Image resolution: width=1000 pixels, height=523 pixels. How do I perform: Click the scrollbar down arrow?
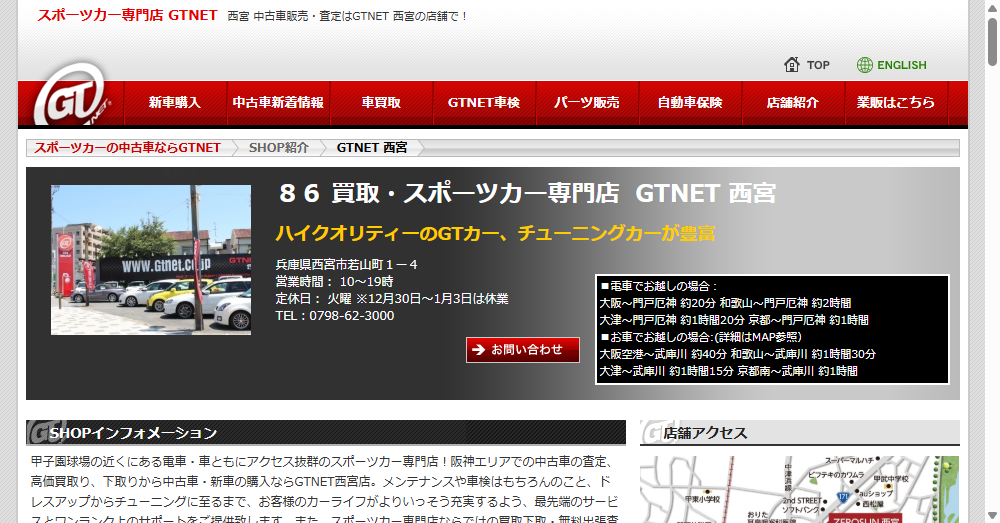tap(990, 514)
